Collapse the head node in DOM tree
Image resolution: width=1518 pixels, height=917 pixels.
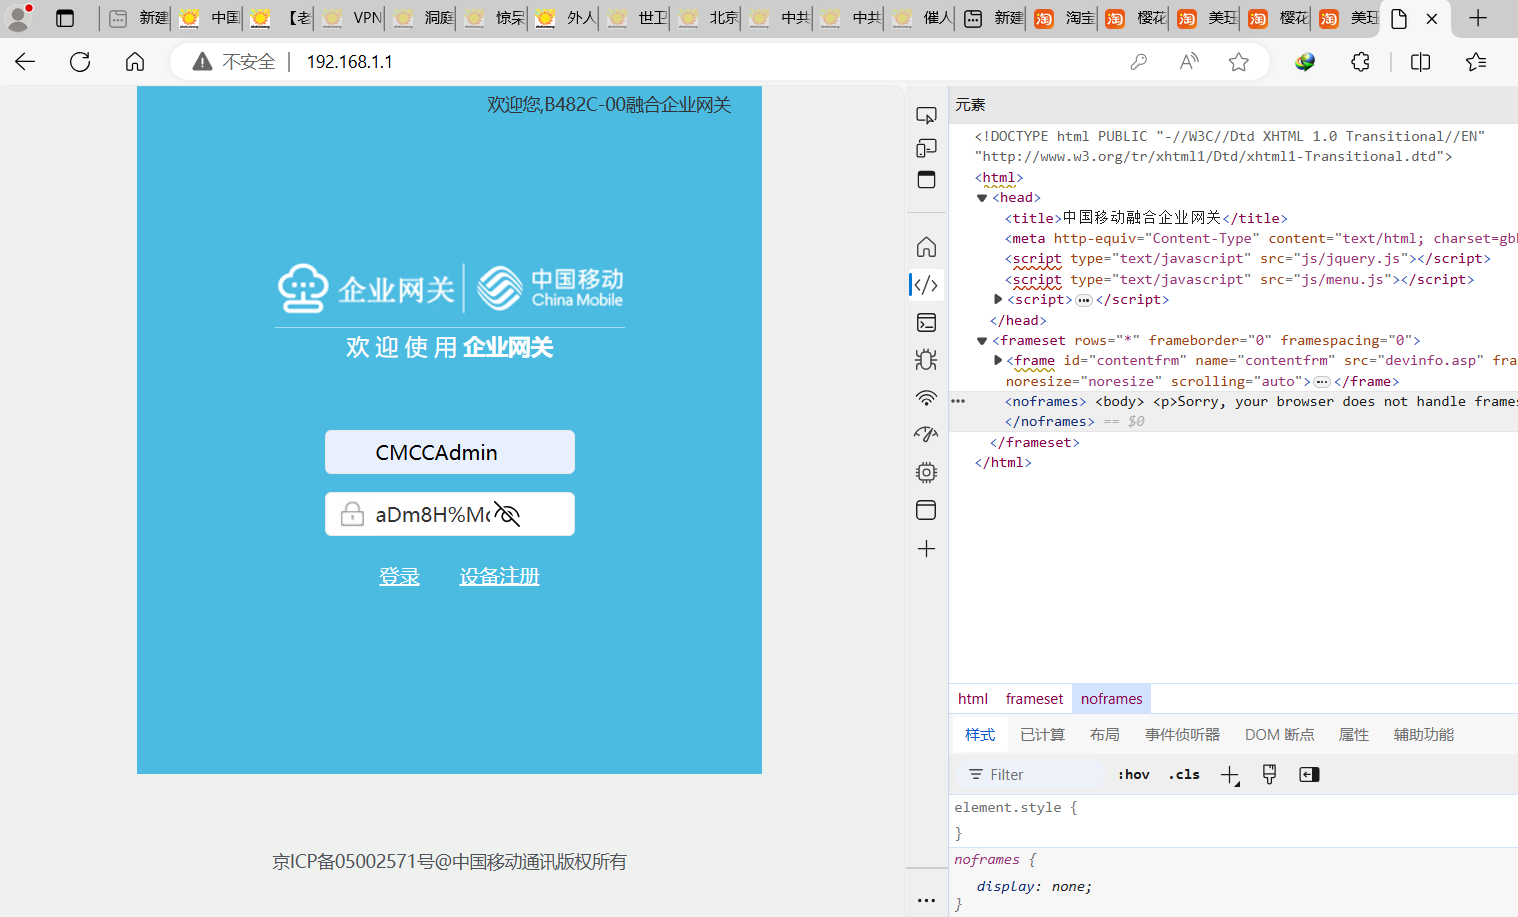click(982, 198)
